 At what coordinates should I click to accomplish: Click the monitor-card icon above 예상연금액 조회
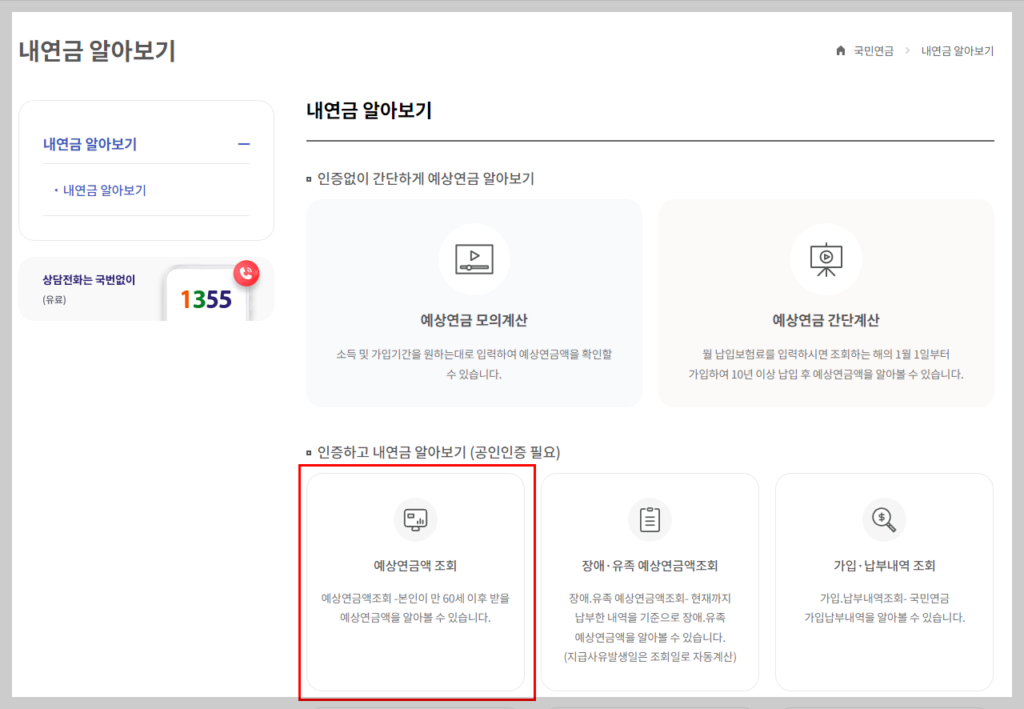click(x=417, y=519)
